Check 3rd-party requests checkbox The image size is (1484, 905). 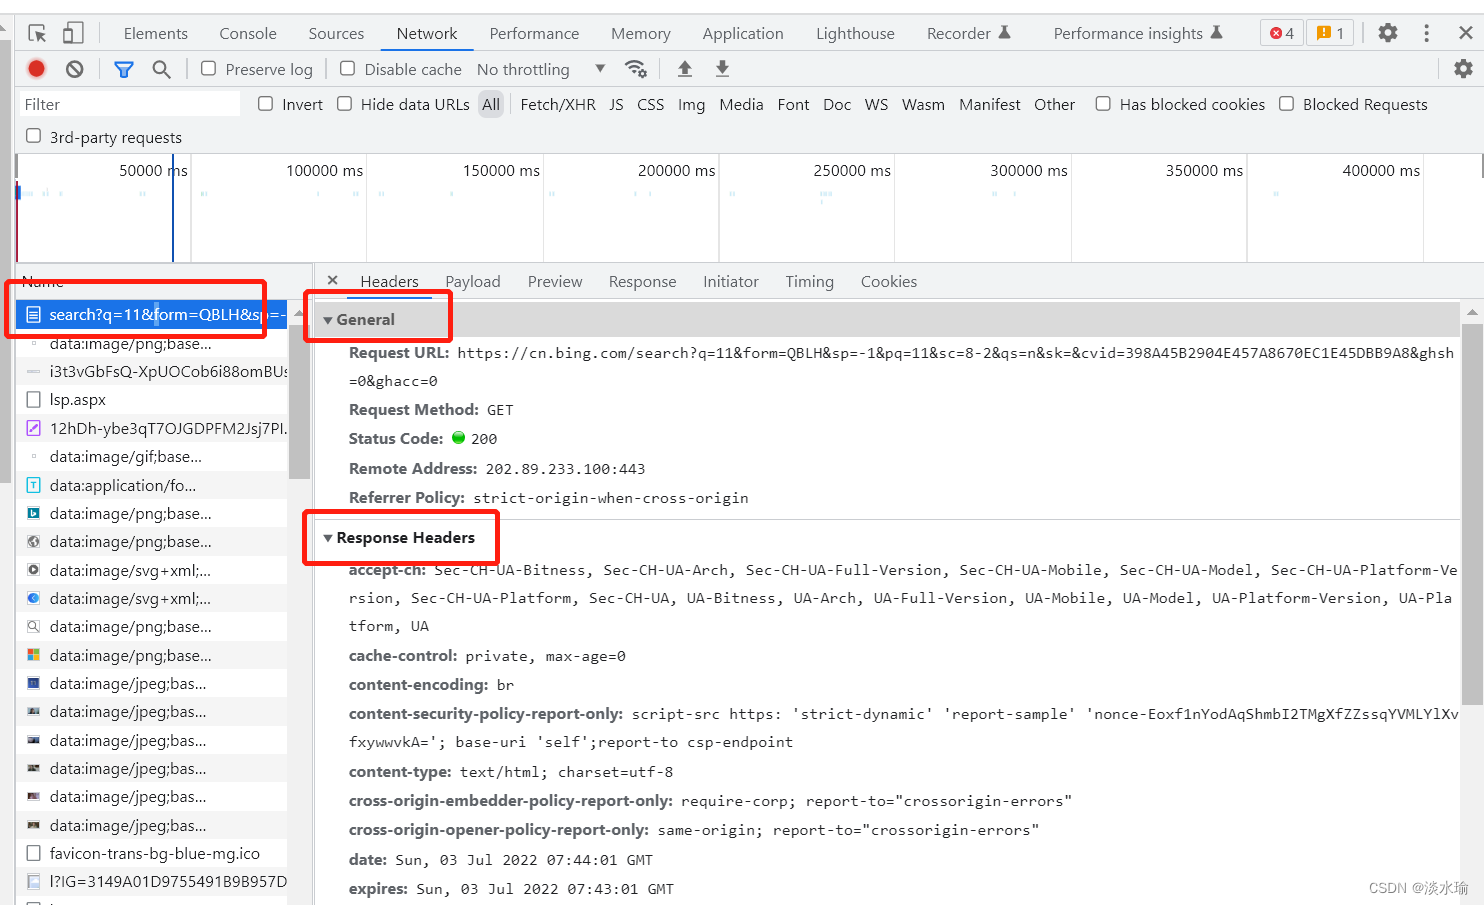coord(33,136)
